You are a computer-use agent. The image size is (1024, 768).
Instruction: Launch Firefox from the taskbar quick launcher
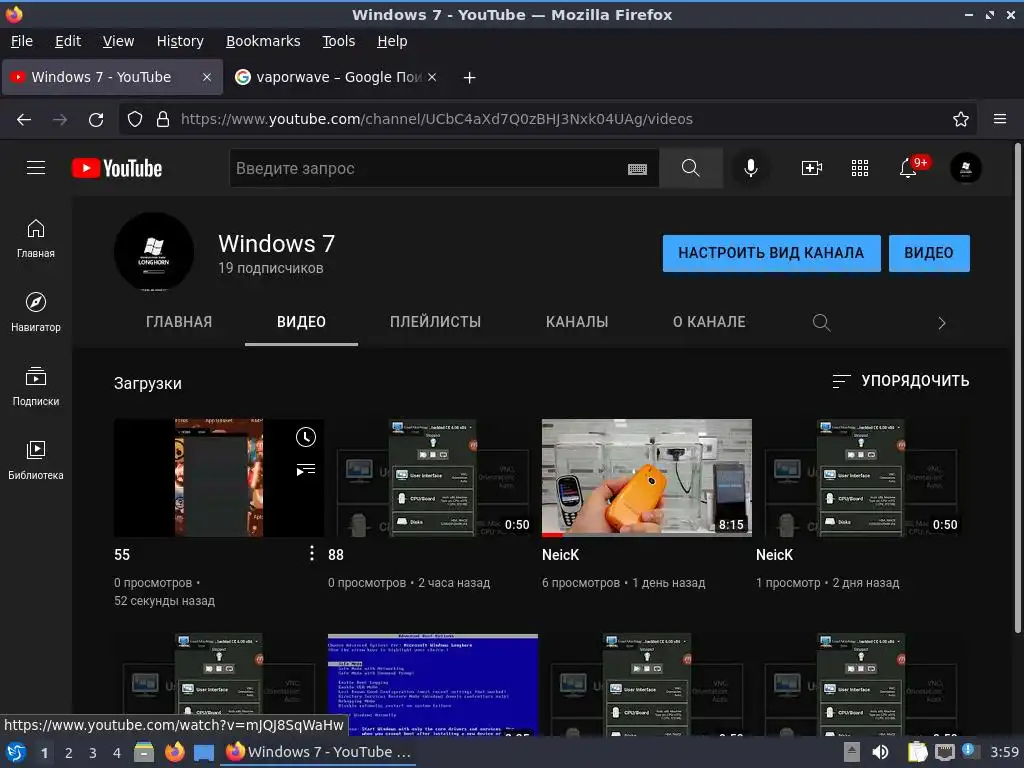pos(174,752)
